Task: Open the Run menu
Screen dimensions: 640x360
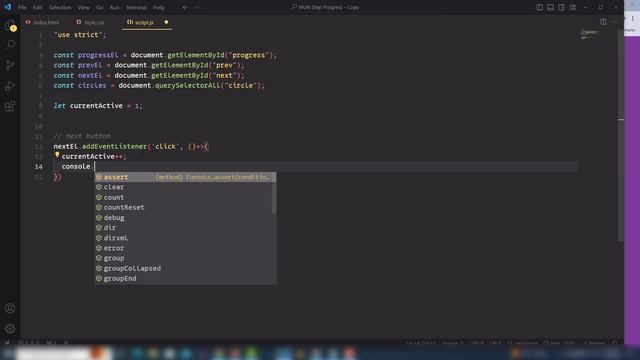Action: [115, 7]
